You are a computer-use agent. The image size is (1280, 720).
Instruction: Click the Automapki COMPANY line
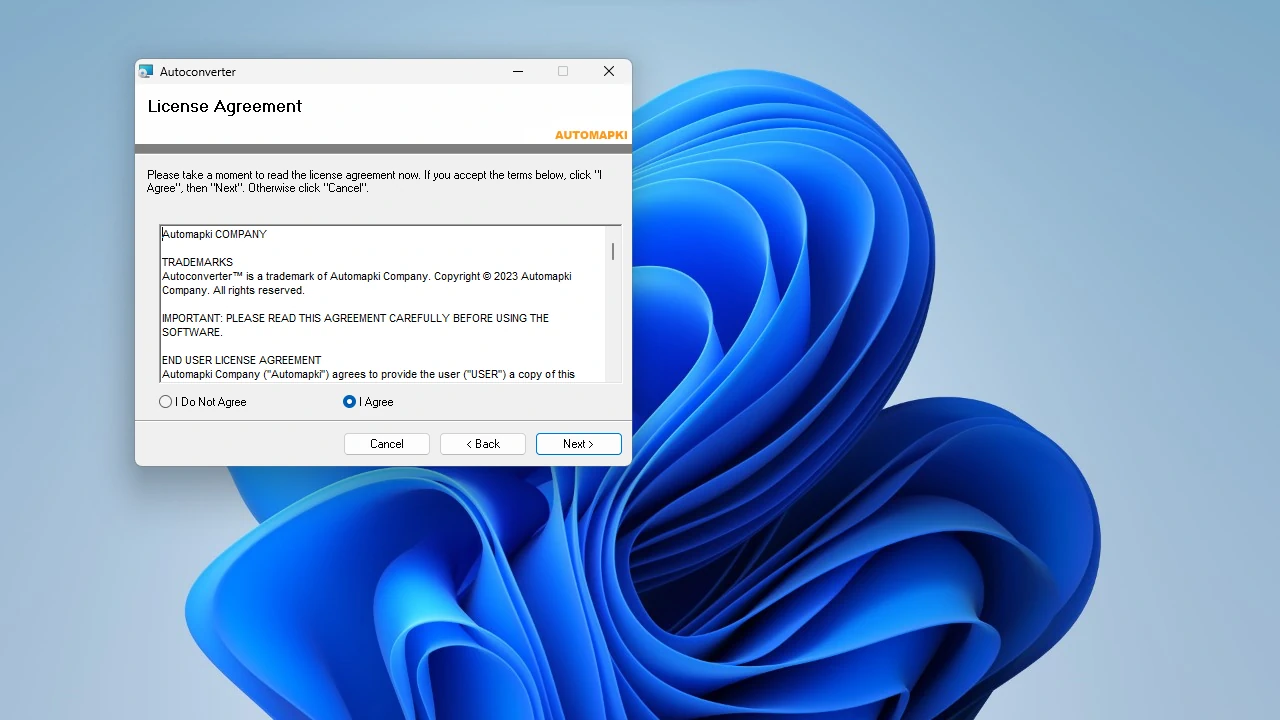(x=215, y=234)
